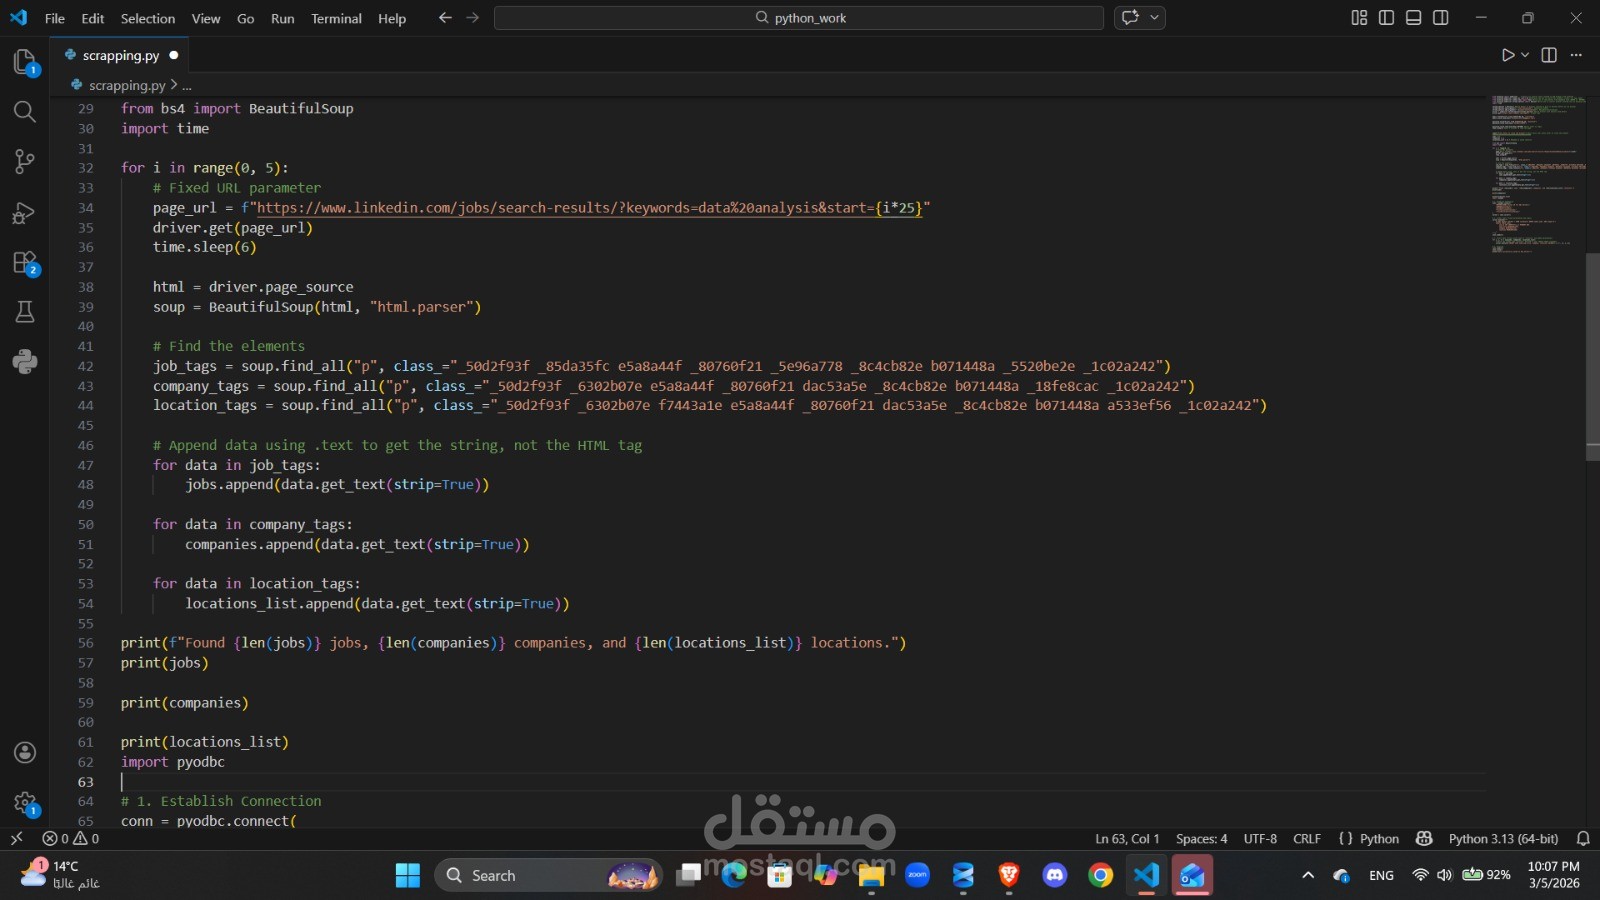The image size is (1600, 900).
Task: Click the code minimap preview
Action: 1538,175
